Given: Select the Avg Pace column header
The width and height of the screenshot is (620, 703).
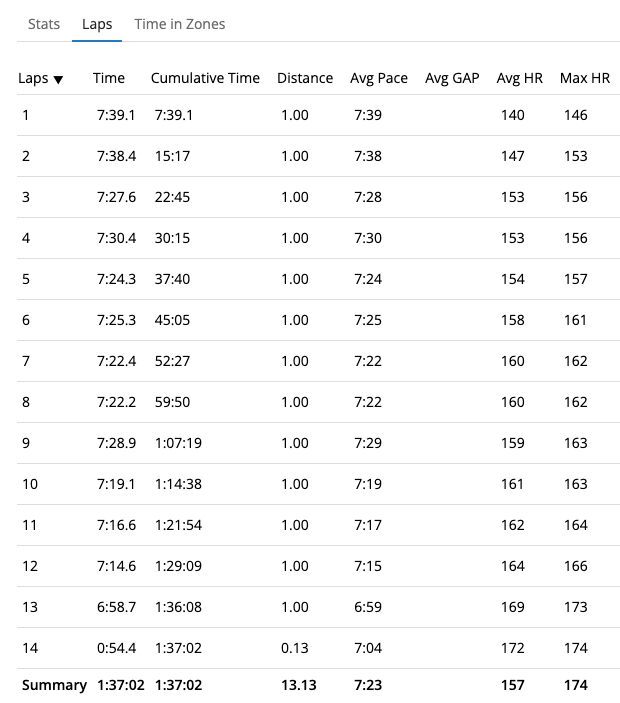Looking at the screenshot, I should (379, 78).
